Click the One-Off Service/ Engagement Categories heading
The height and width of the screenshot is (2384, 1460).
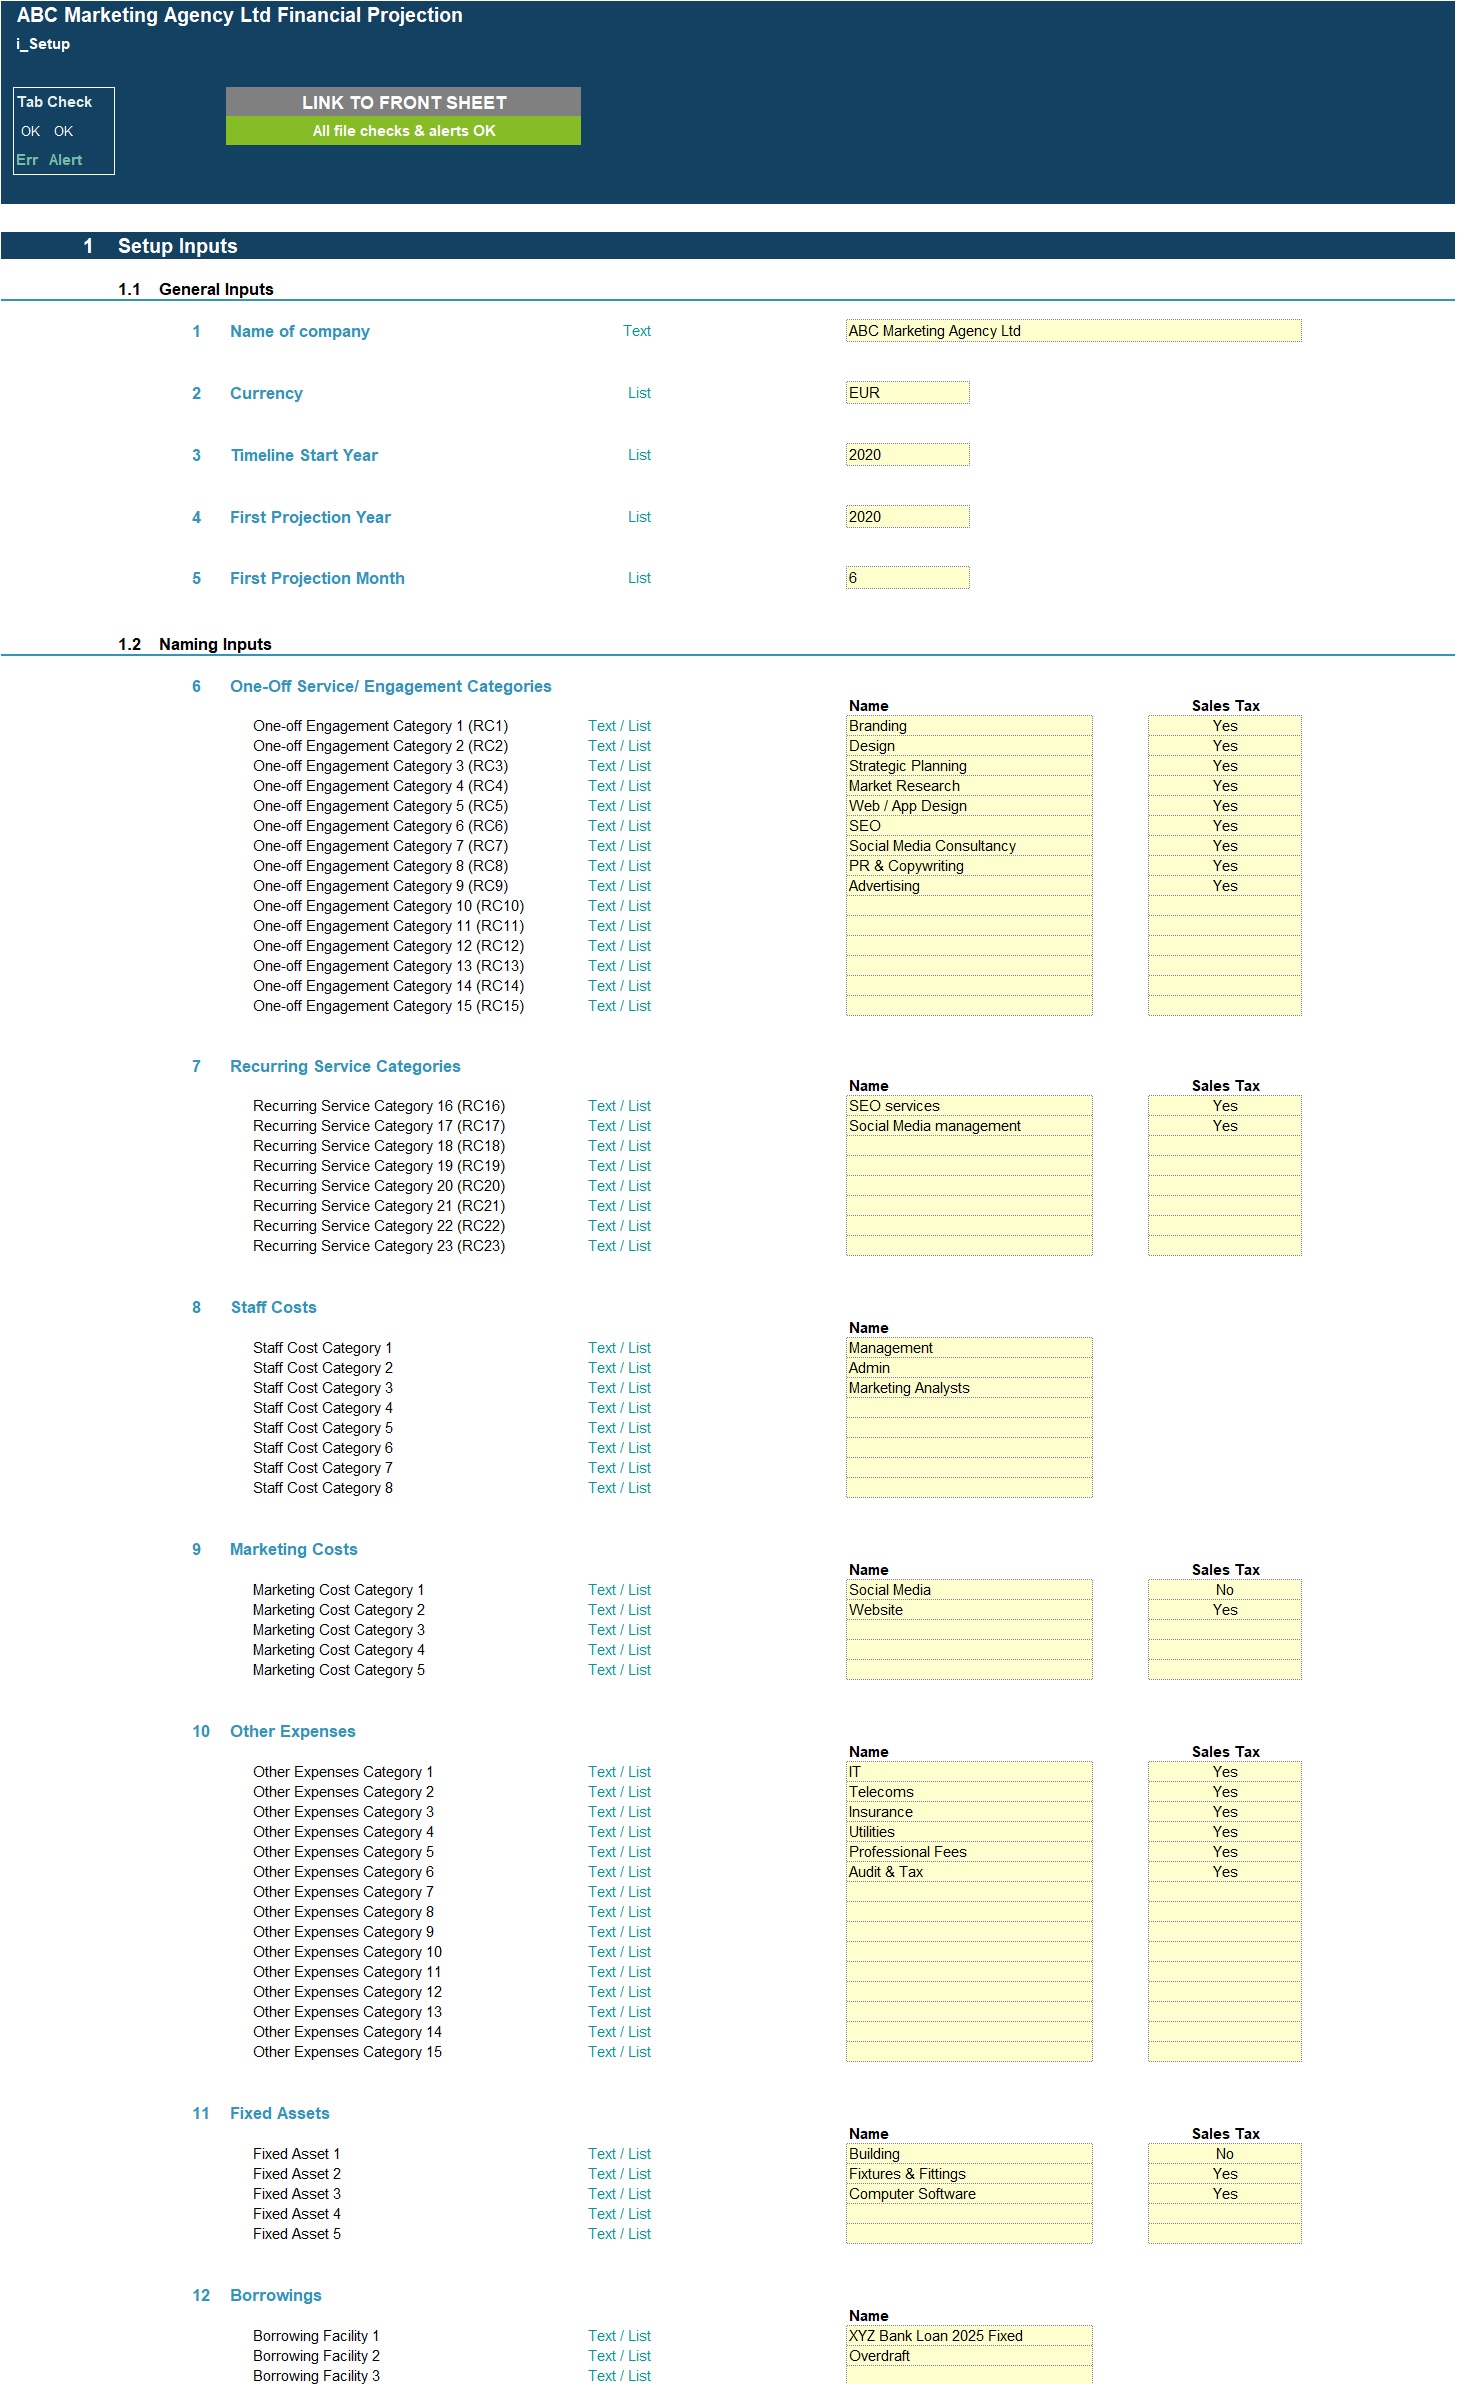391,686
